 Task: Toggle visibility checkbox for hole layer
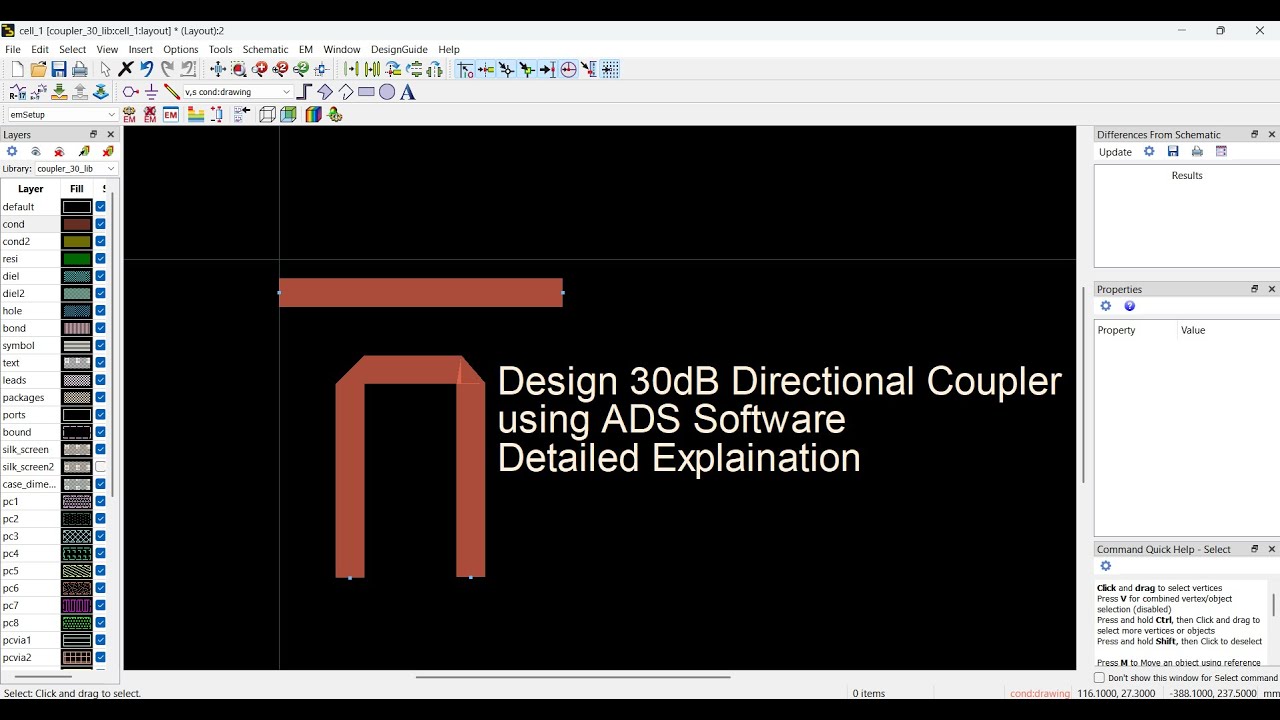(x=100, y=311)
